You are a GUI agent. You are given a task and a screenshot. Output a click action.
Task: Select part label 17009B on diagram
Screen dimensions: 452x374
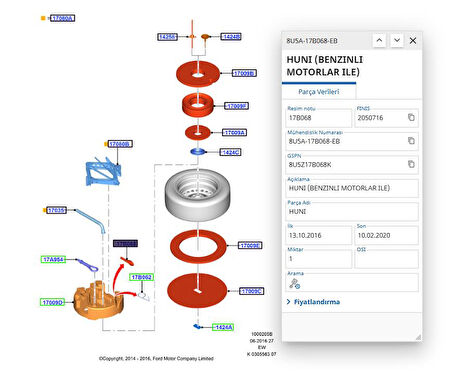tap(244, 73)
